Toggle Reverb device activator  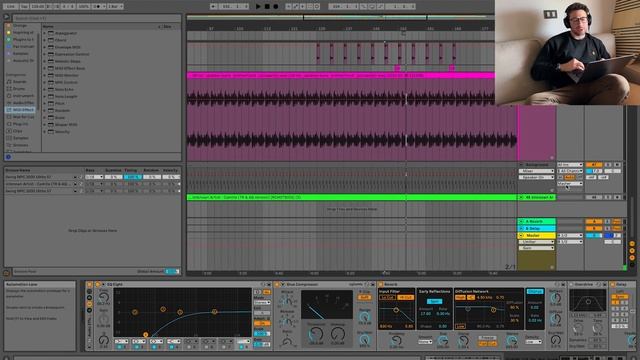point(381,284)
